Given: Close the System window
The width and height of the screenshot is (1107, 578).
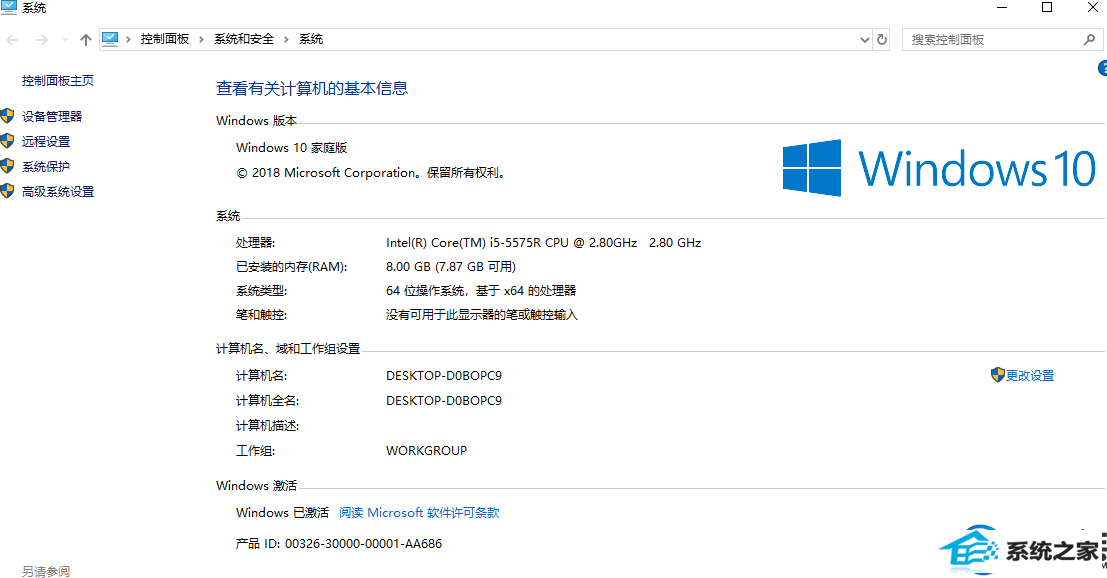Looking at the screenshot, I should pos(1092,8).
